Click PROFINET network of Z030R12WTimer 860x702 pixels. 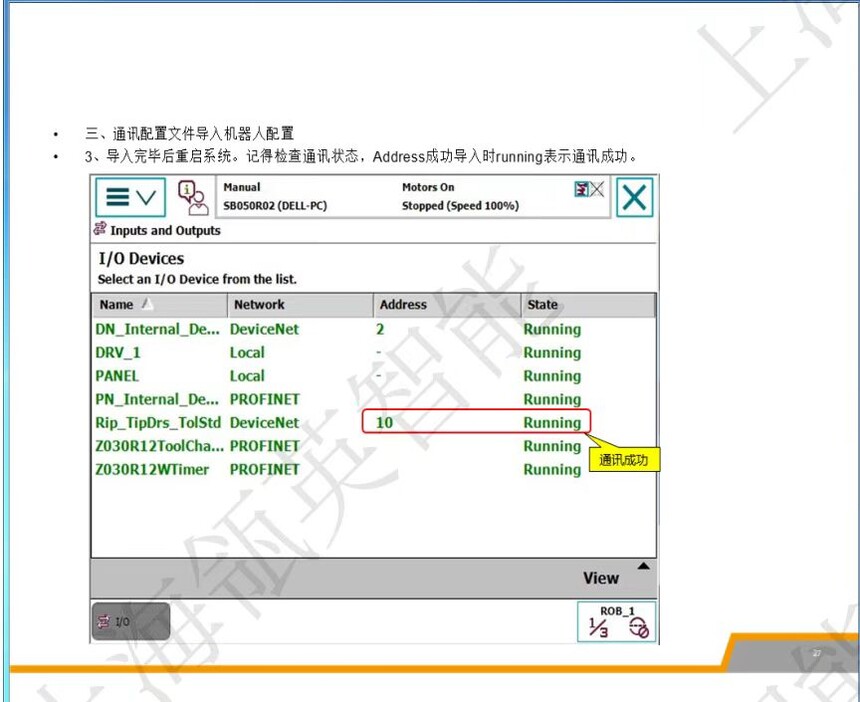point(264,469)
